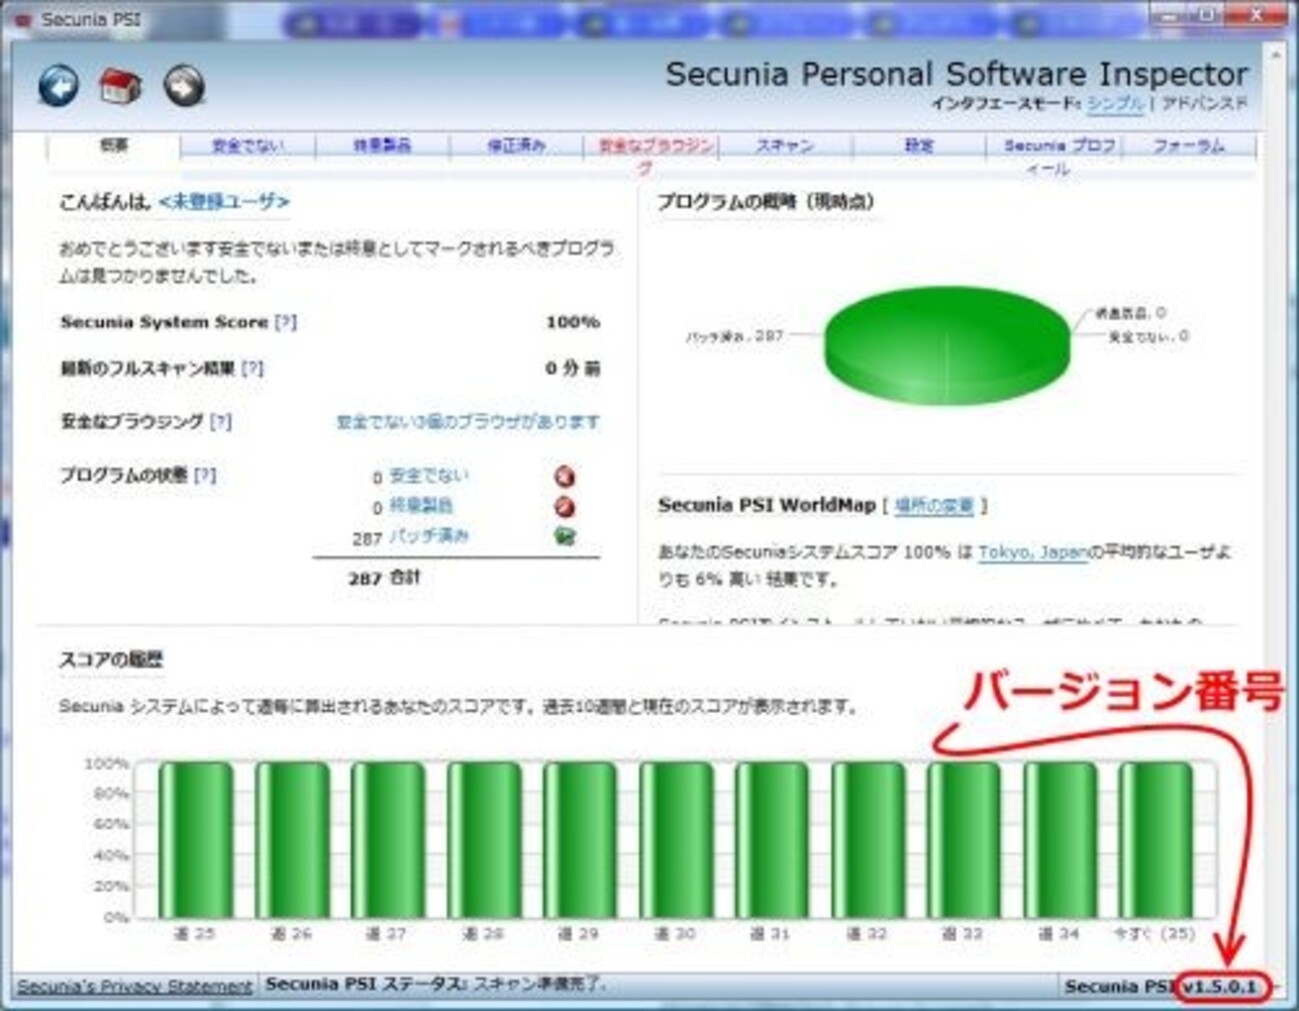Select the week 31 score bar

click(772, 840)
